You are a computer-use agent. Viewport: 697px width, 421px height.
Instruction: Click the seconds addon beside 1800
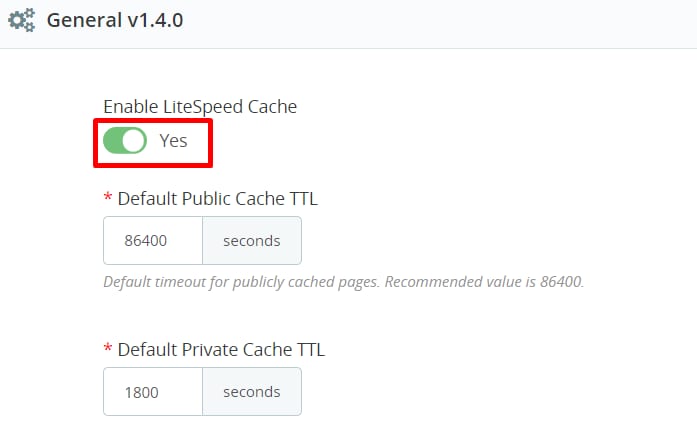pyautogui.click(x=251, y=392)
